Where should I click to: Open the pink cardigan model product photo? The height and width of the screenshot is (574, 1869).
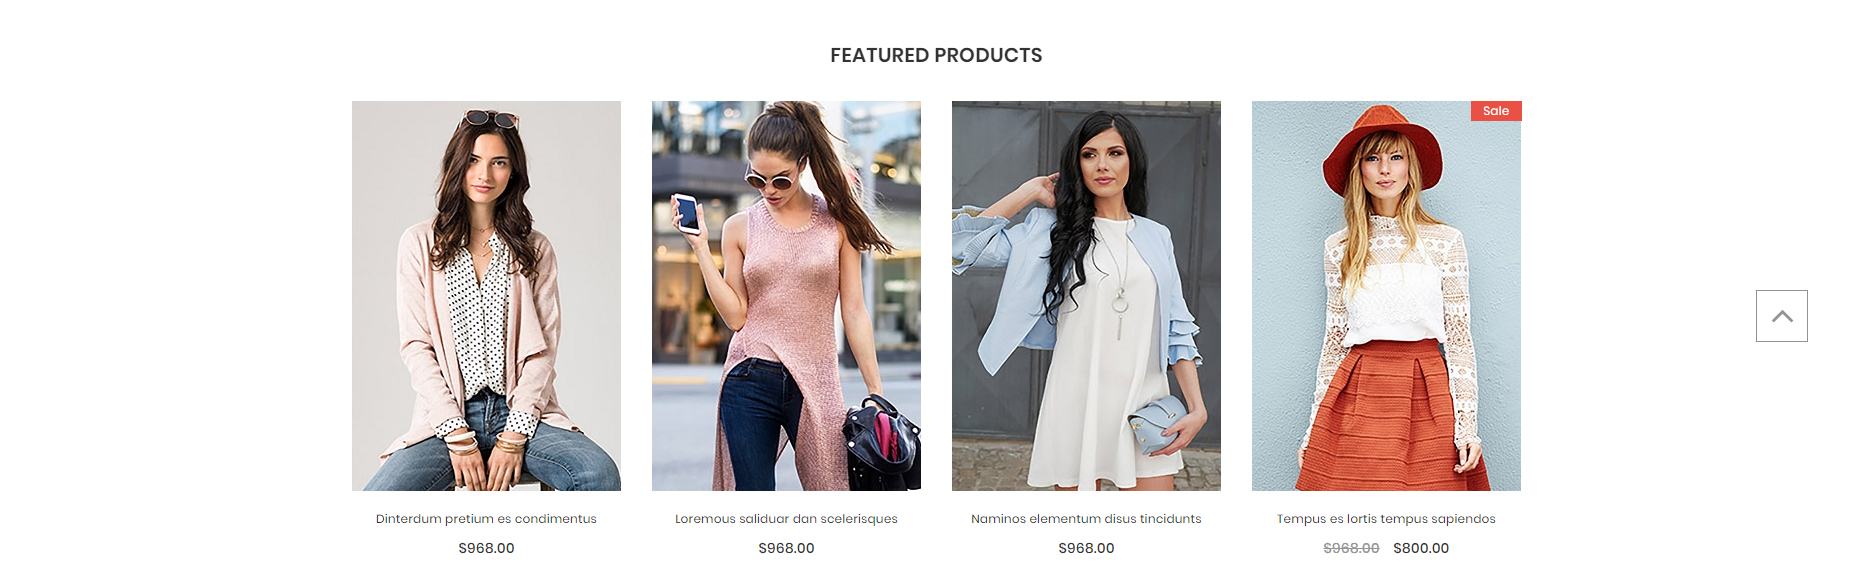point(486,296)
